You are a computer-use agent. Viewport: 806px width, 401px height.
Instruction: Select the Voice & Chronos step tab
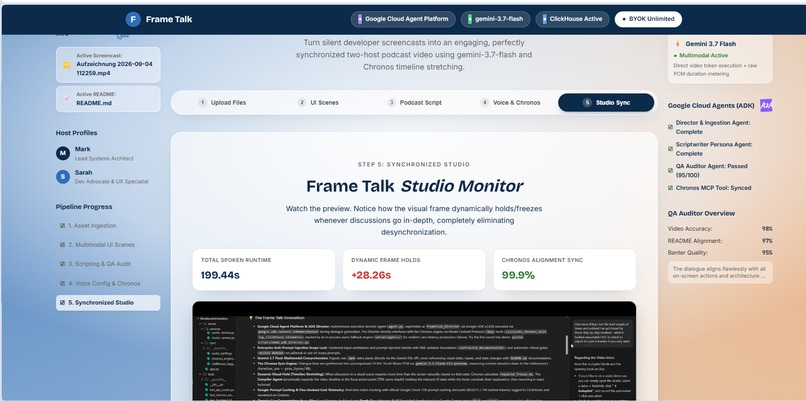(510, 102)
